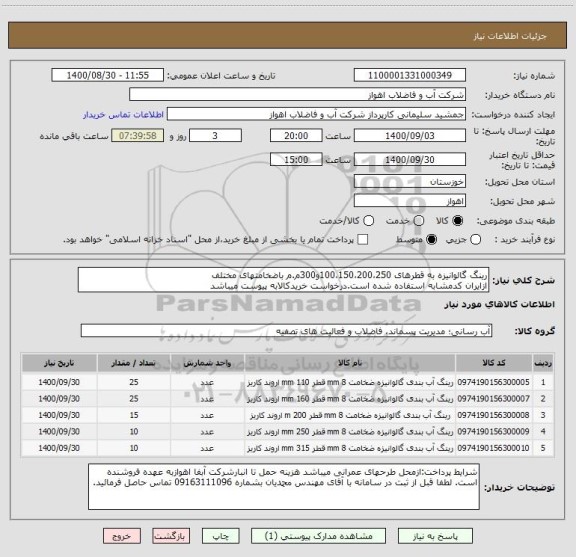Click product code 0974190156300009
The height and width of the screenshot is (557, 576).
point(494,431)
